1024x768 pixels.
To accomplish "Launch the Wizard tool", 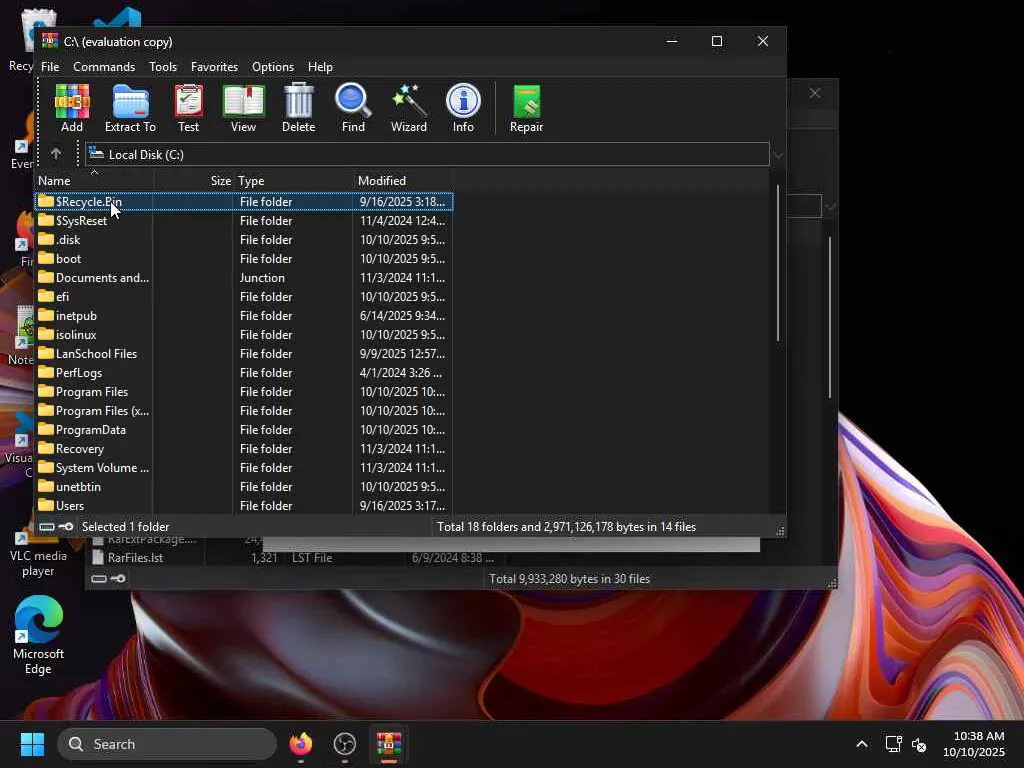I will click(x=408, y=108).
